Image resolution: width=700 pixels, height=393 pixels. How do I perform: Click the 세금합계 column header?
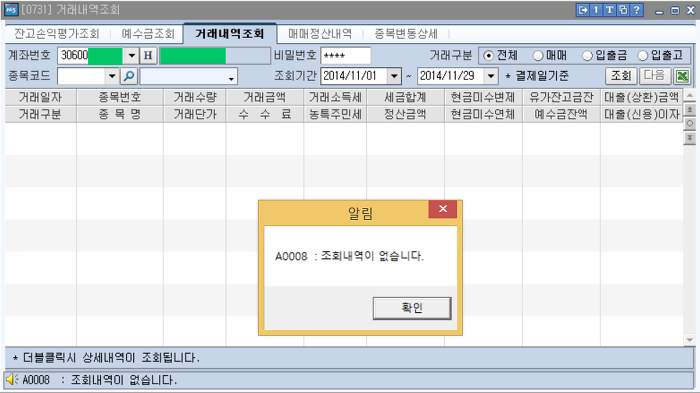tap(405, 97)
